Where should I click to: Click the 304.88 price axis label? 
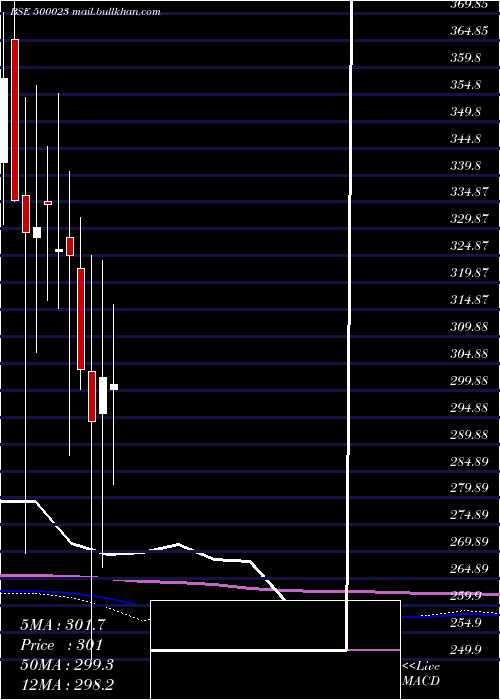[x=469, y=354]
